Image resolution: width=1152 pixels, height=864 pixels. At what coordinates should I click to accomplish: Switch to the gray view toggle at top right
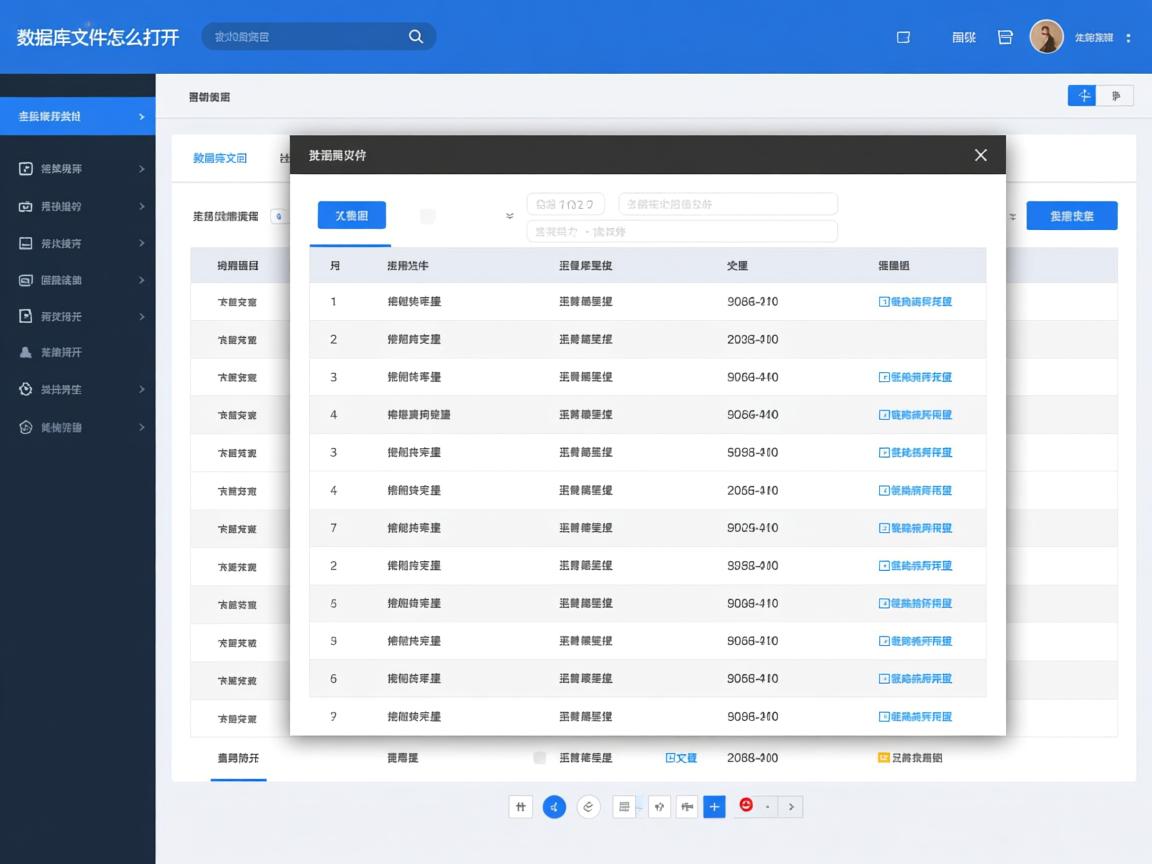[1116, 96]
